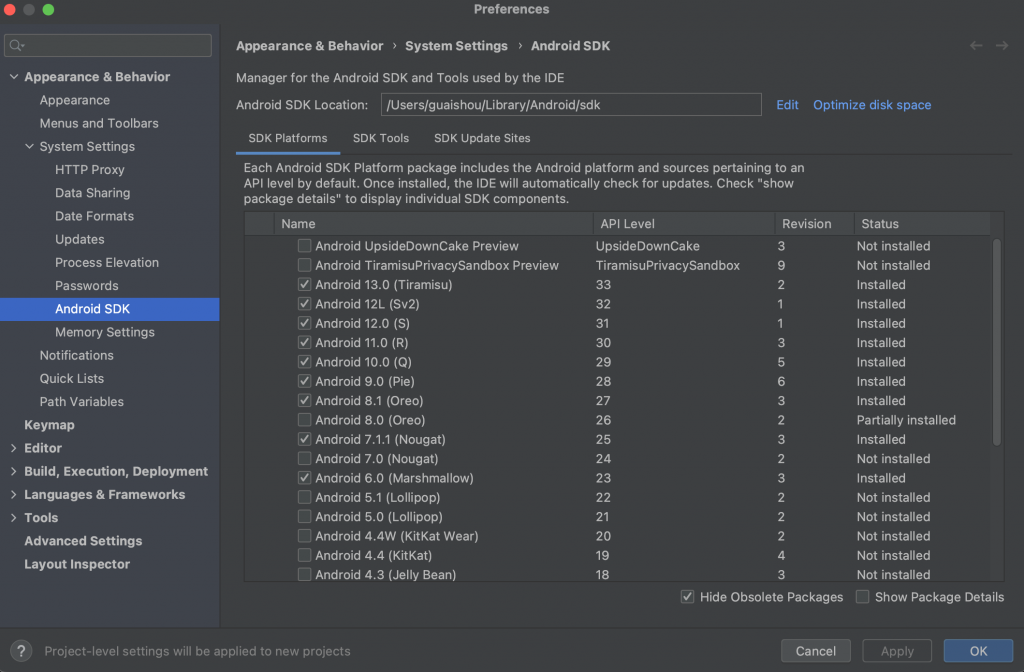Image resolution: width=1024 pixels, height=672 pixels.
Task: Open Keymap settings
Action: [49, 424]
